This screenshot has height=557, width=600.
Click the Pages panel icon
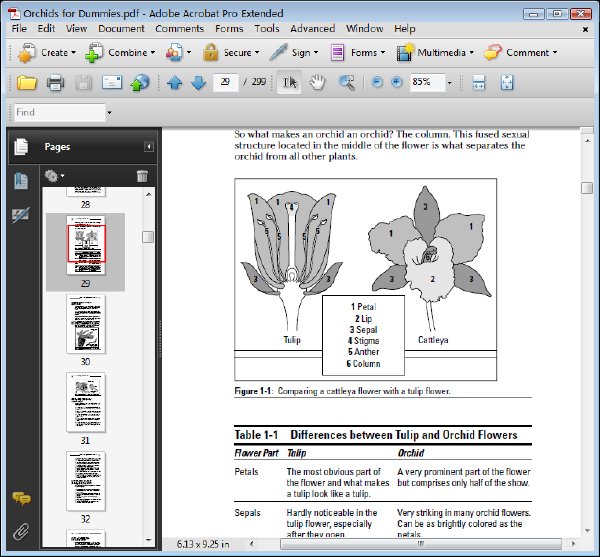click(21, 147)
